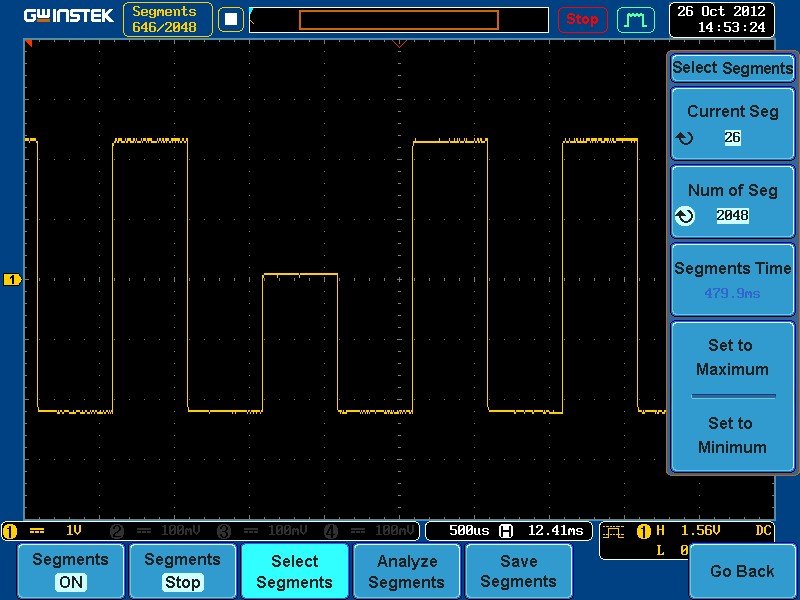Click the red Stop status indicator
Image resolution: width=800 pixels, height=600 pixels.
[x=583, y=19]
